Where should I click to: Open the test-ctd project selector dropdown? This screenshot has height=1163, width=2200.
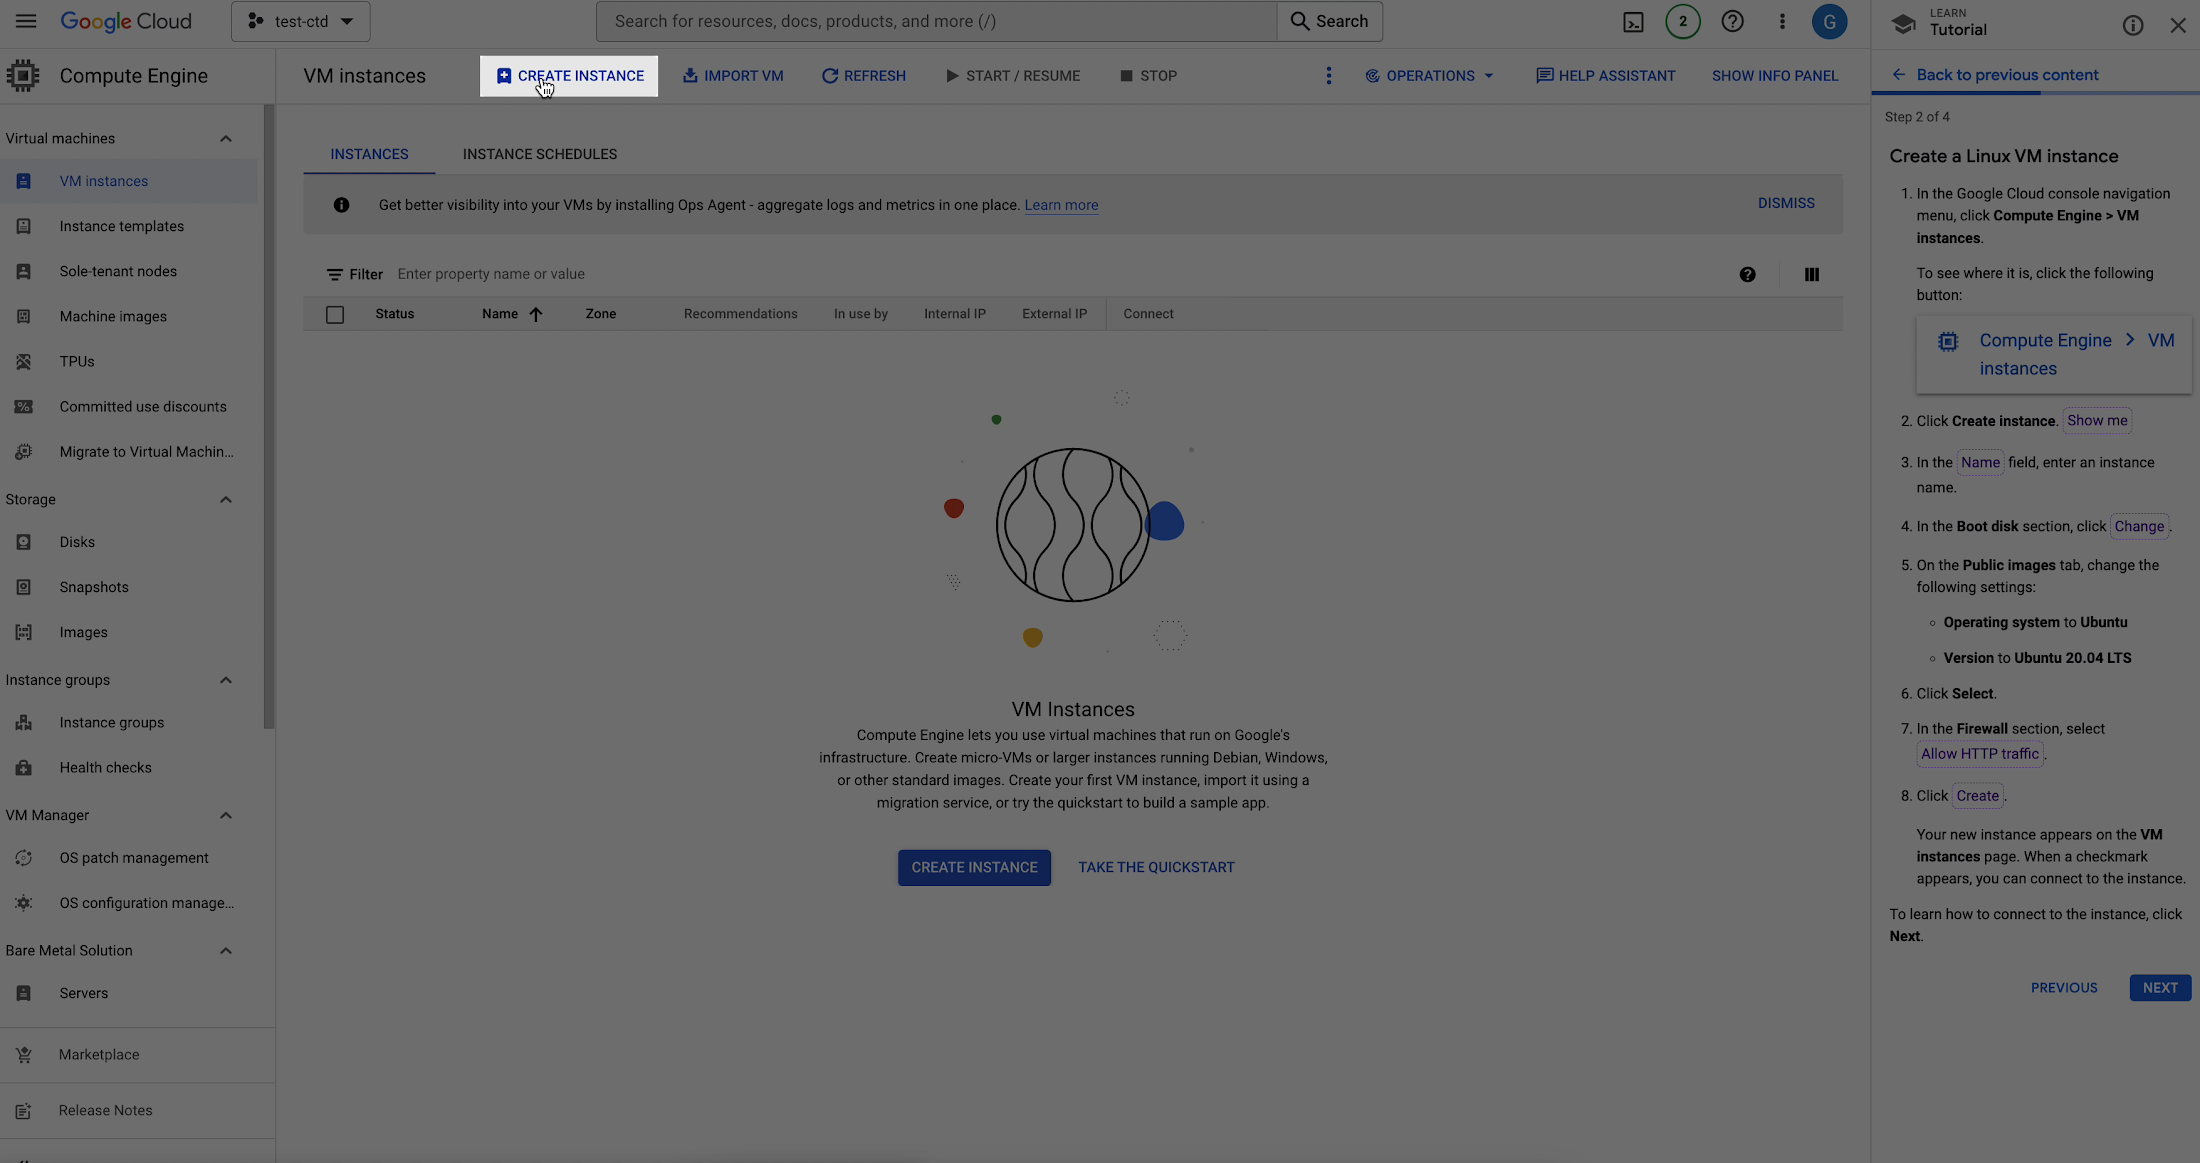[301, 21]
